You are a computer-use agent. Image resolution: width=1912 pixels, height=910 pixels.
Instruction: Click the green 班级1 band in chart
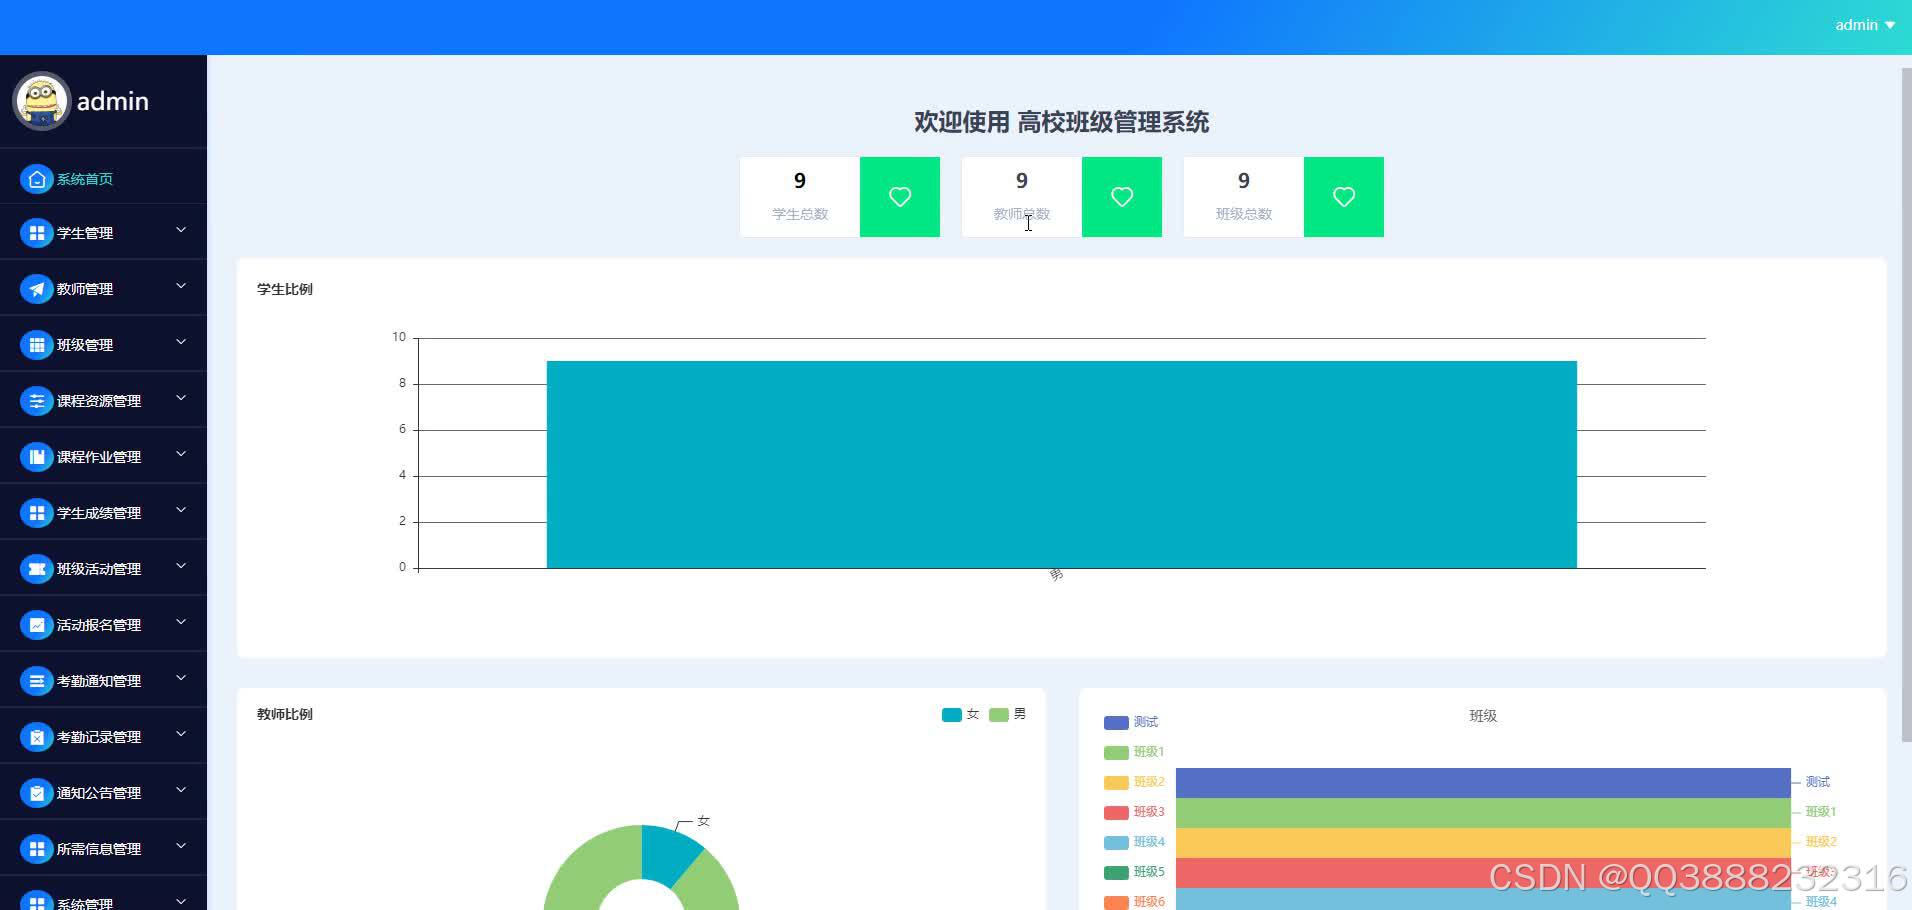1483,813
